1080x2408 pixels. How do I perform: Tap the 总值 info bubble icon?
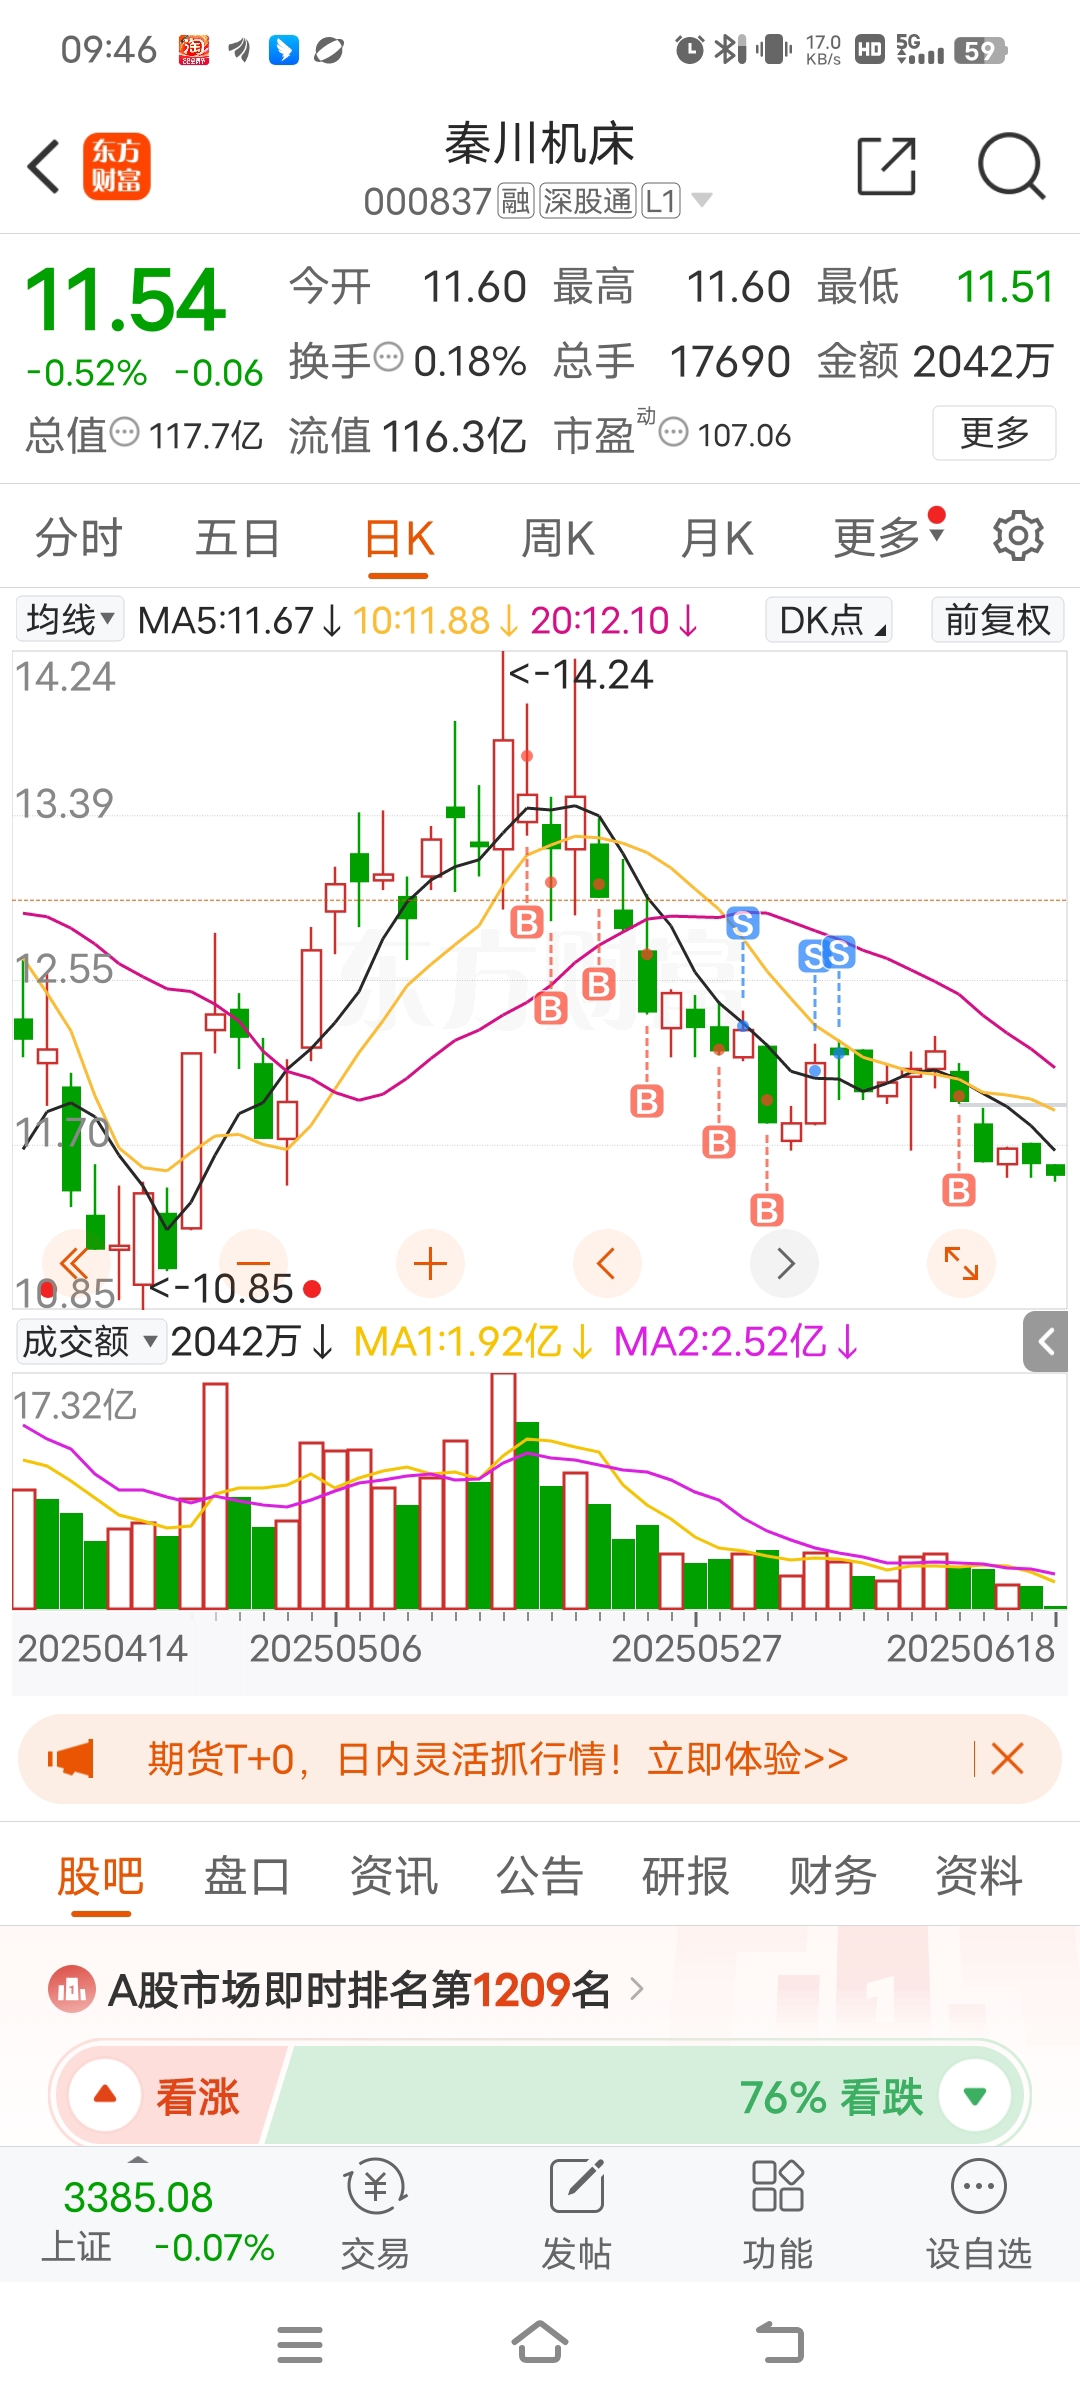[x=124, y=433]
